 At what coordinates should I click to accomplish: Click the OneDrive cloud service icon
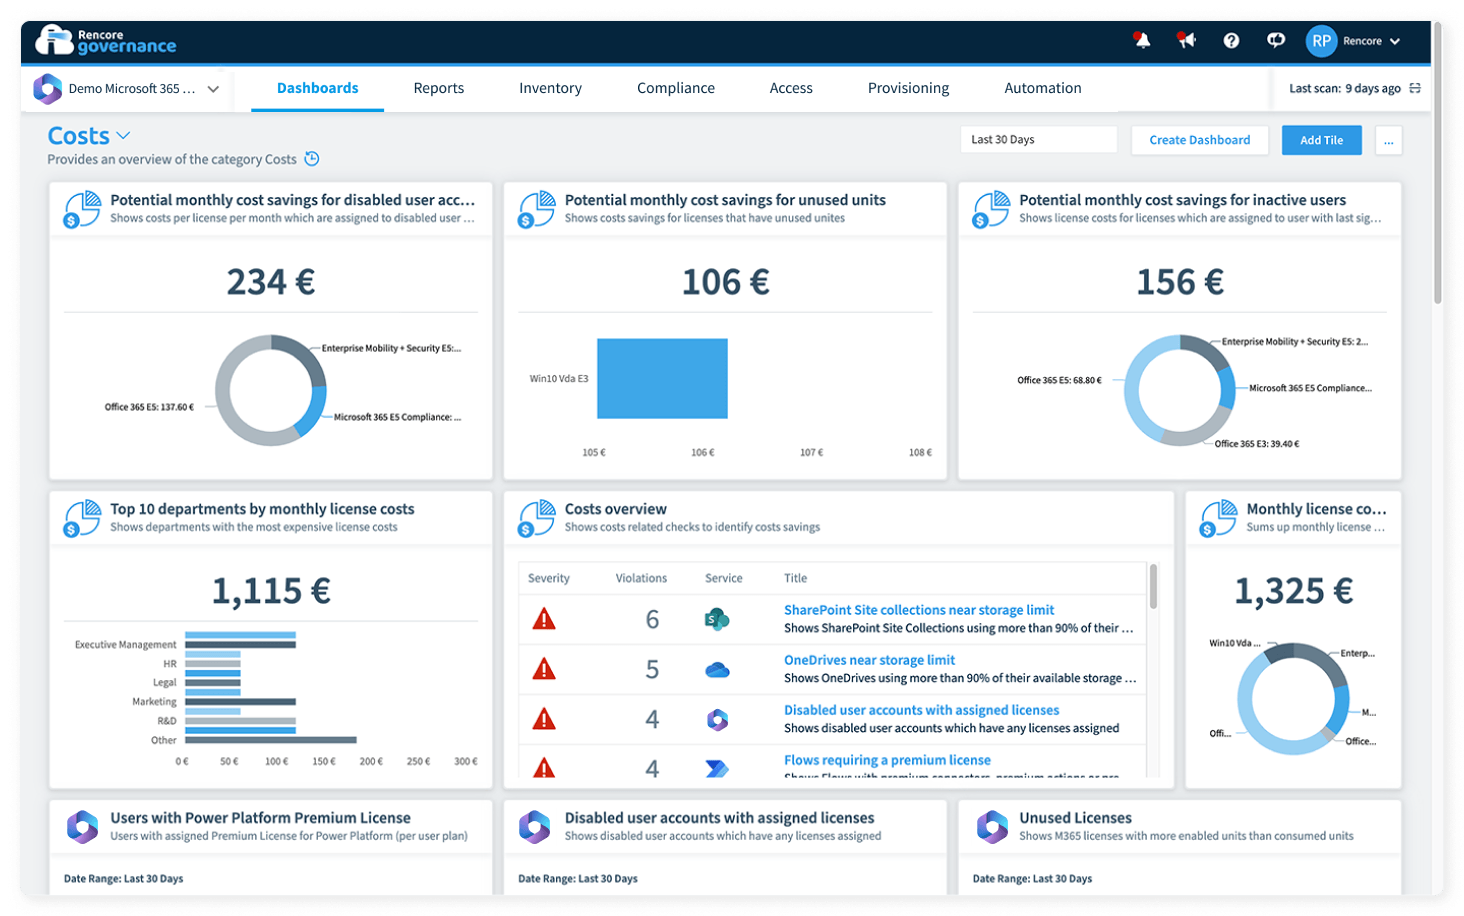717,670
